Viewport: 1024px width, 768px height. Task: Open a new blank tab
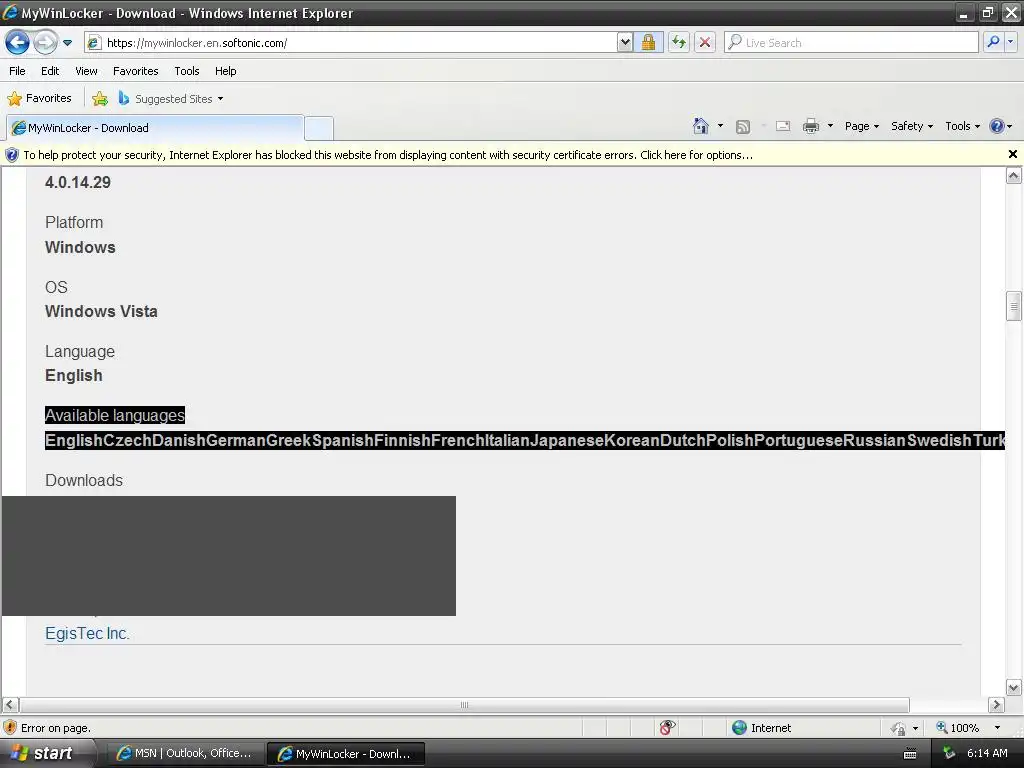click(x=319, y=128)
